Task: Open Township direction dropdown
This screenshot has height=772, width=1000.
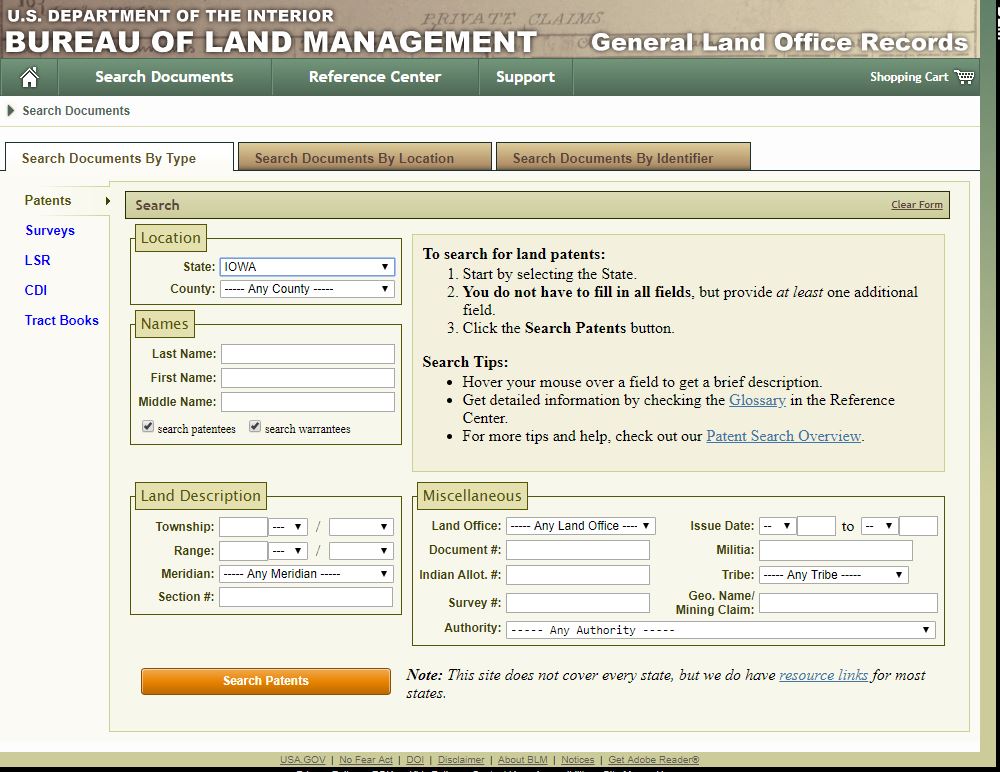Action: coord(288,527)
